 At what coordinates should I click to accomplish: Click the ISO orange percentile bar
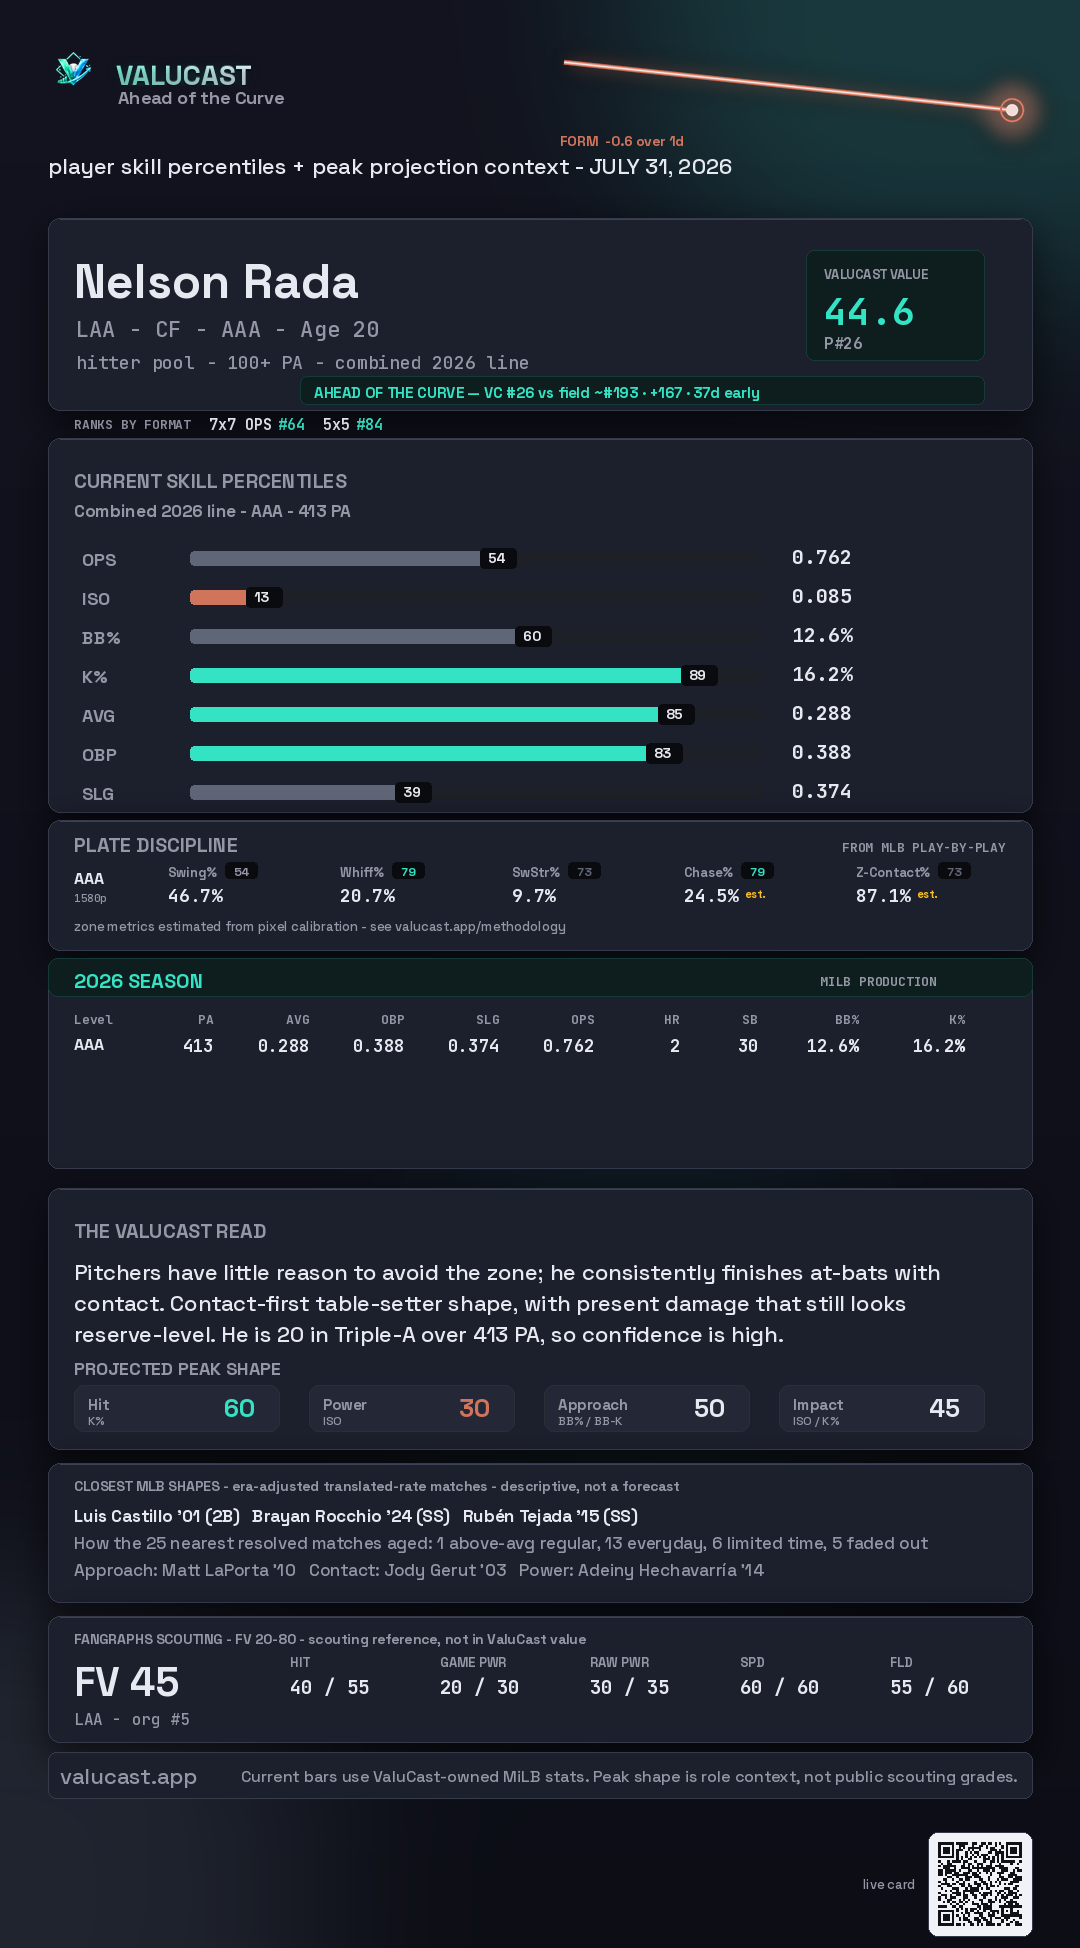point(218,597)
